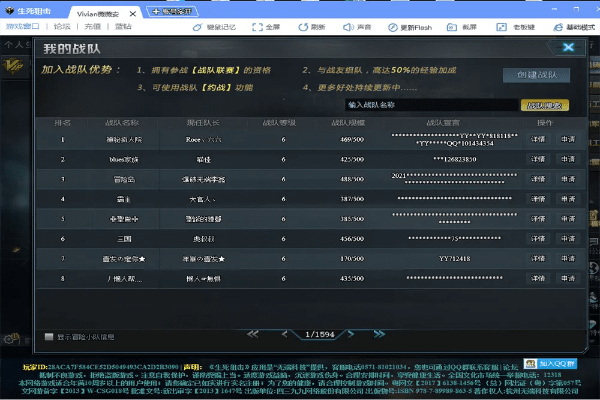This screenshot has width=600, height=400.
Task: Click the boss key (老板键) icon
Action: (x=501, y=27)
